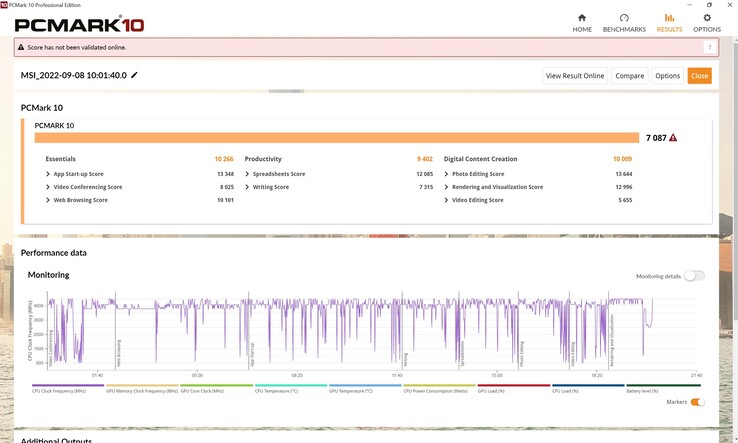Screen dimensions: 738x443
Task: Toggle GPU Temperature legend series
Action: coord(365,388)
